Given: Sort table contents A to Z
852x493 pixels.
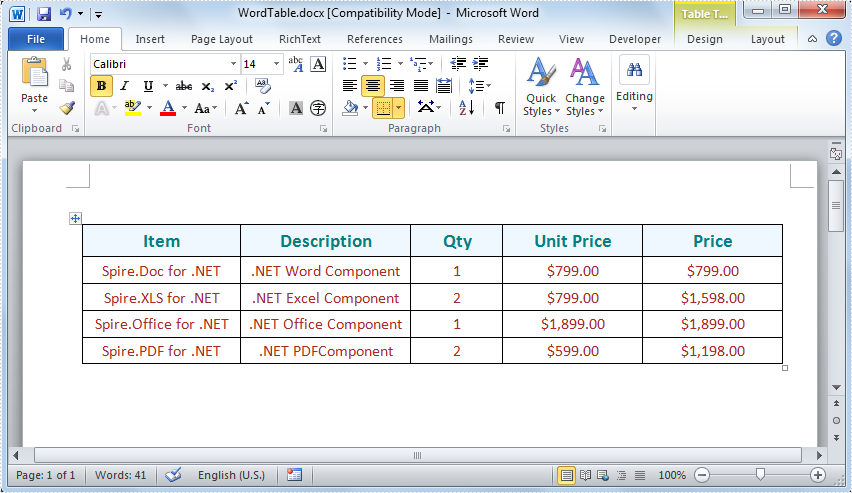Looking at the screenshot, I should pyautogui.click(x=466, y=108).
